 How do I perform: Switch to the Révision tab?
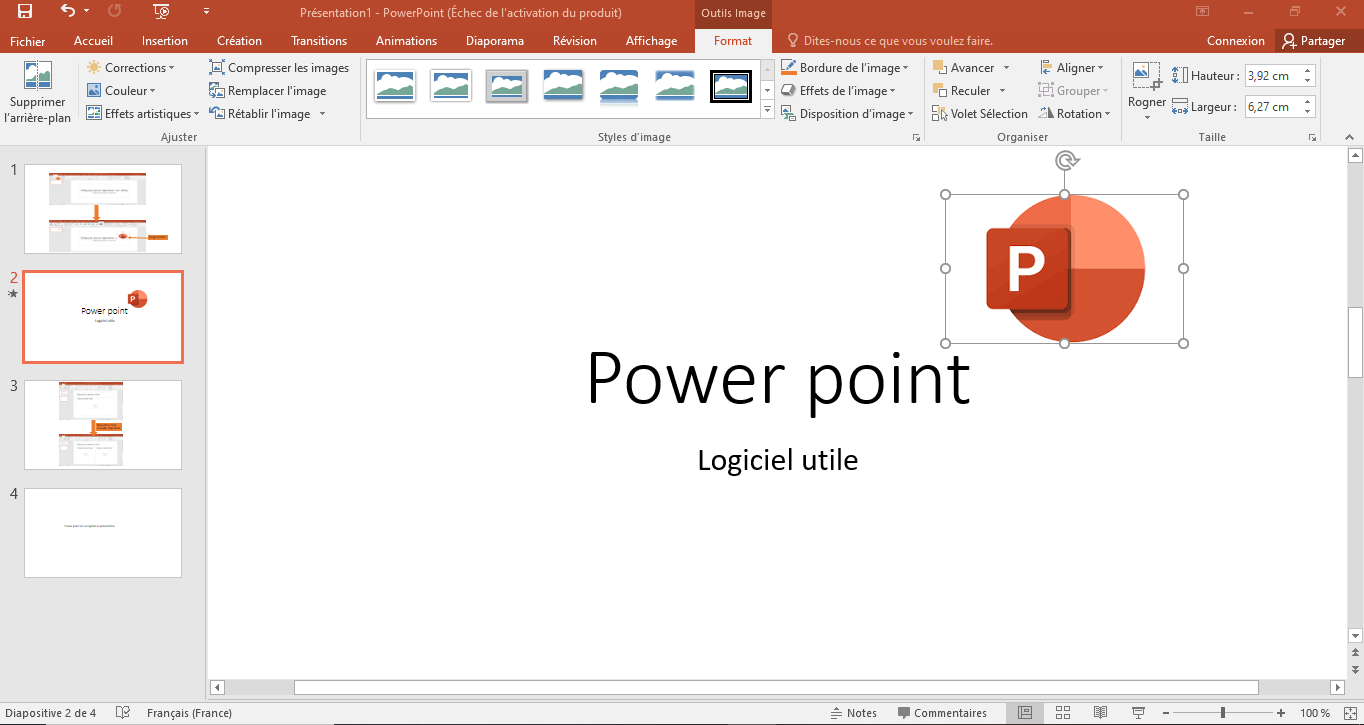575,41
